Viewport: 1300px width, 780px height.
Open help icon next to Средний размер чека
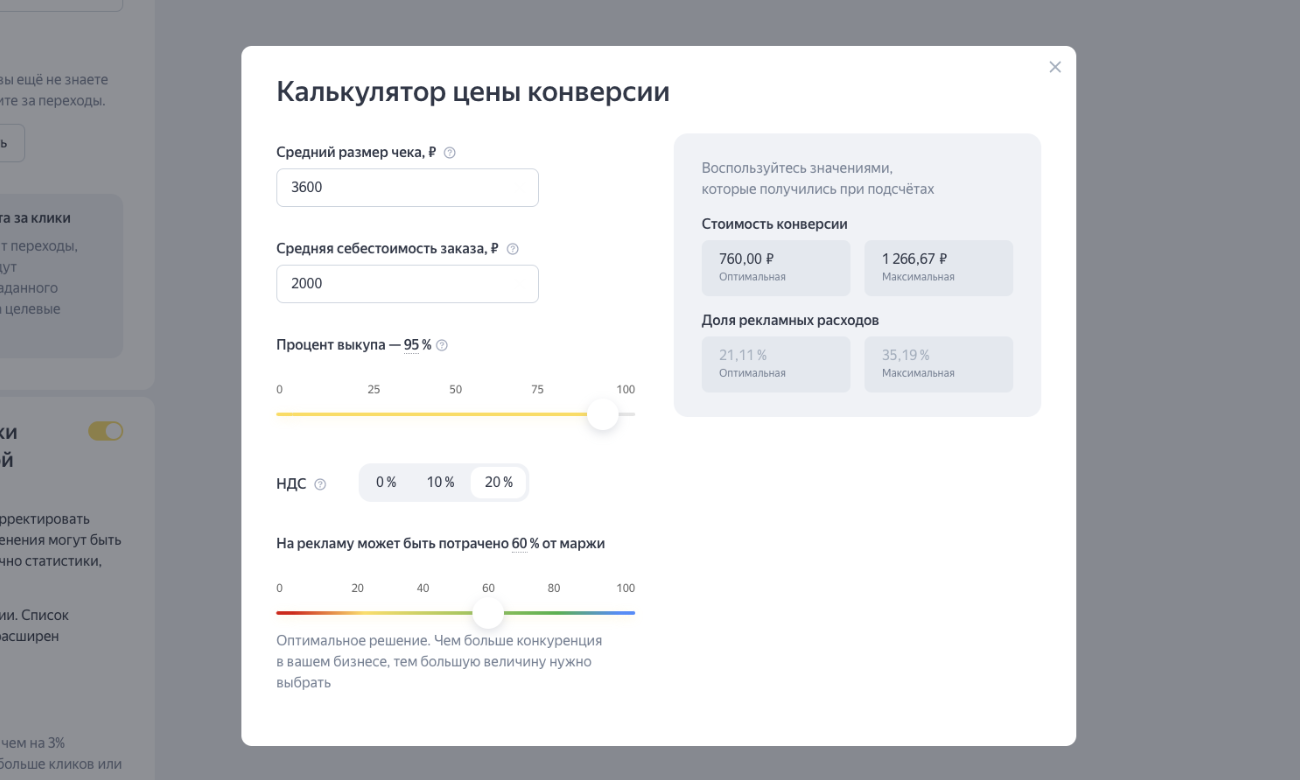450,153
